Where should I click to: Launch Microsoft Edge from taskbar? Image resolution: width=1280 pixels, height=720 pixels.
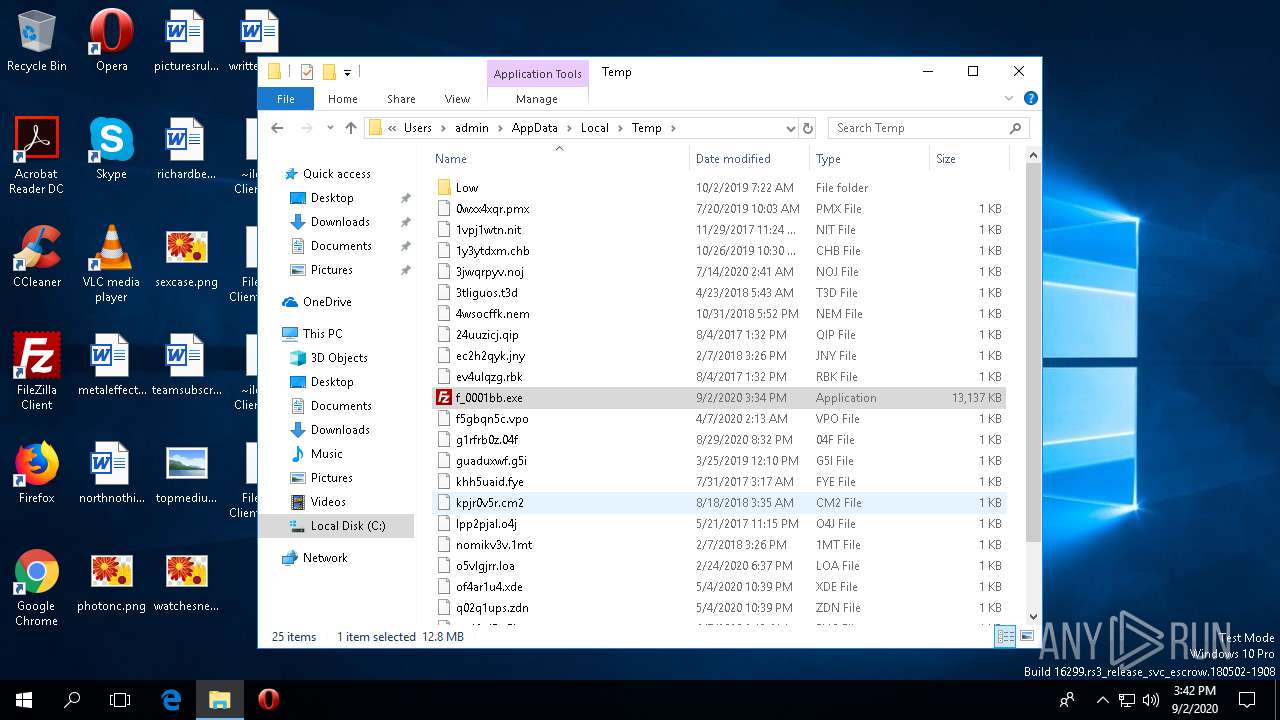click(171, 700)
